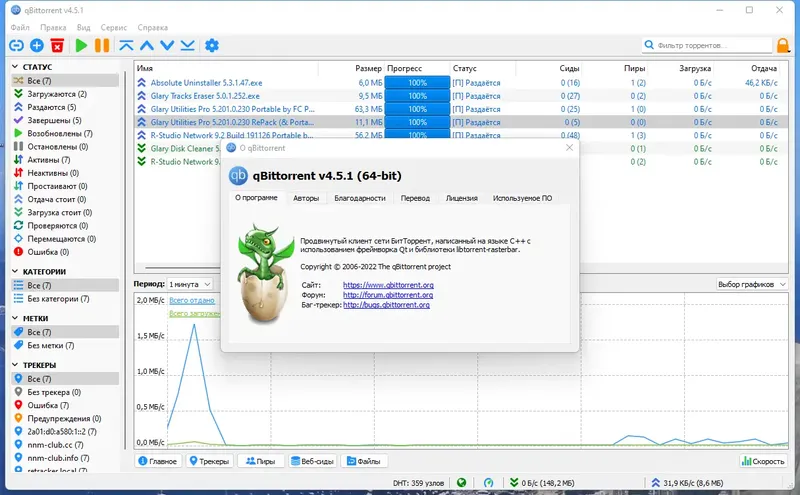Click the orange pause icon

pos(102,45)
